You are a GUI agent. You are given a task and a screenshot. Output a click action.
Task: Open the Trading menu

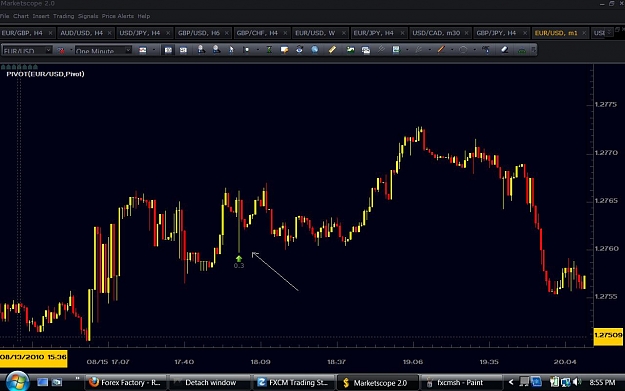63,16
